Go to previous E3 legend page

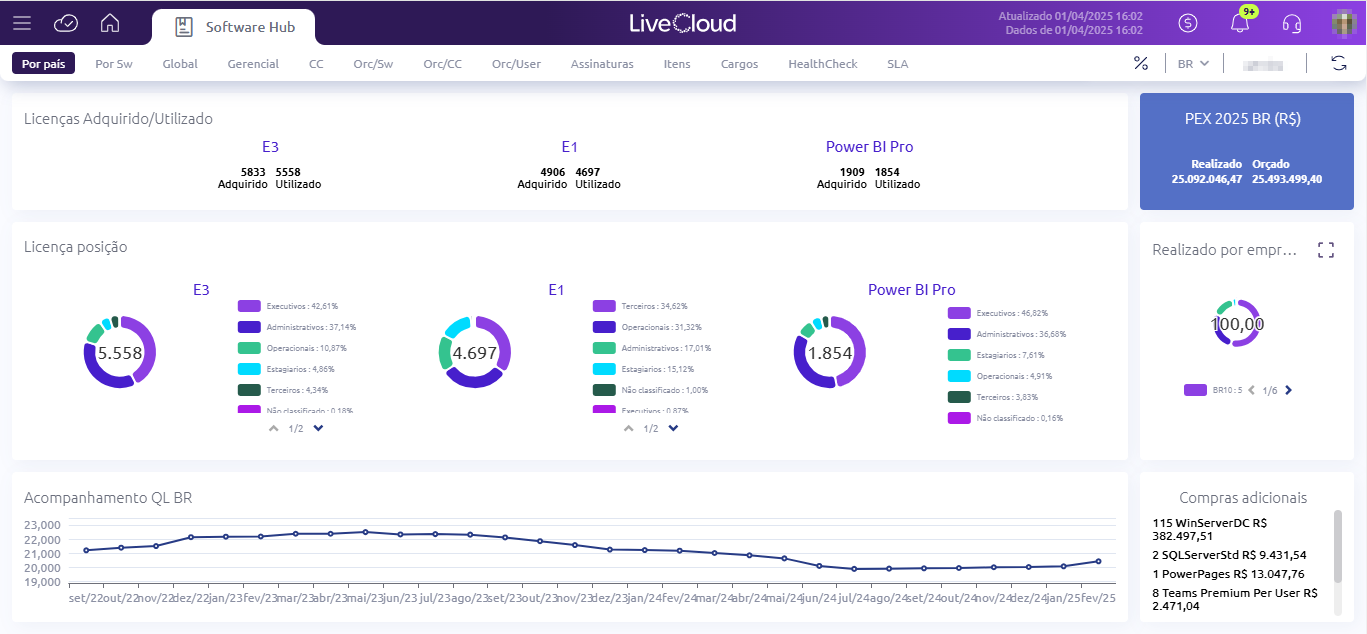274,428
